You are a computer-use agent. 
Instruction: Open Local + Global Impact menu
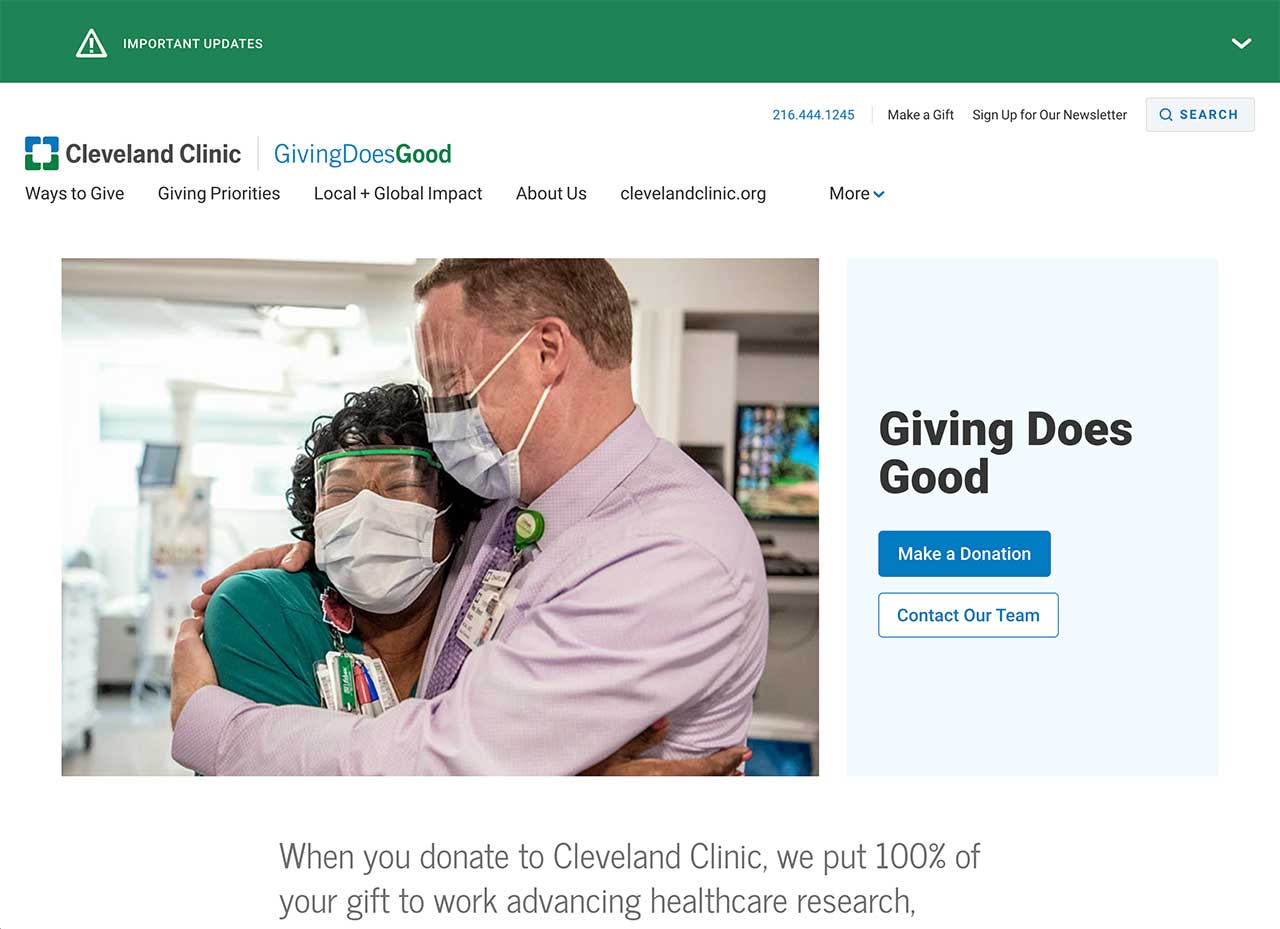pyautogui.click(x=398, y=194)
